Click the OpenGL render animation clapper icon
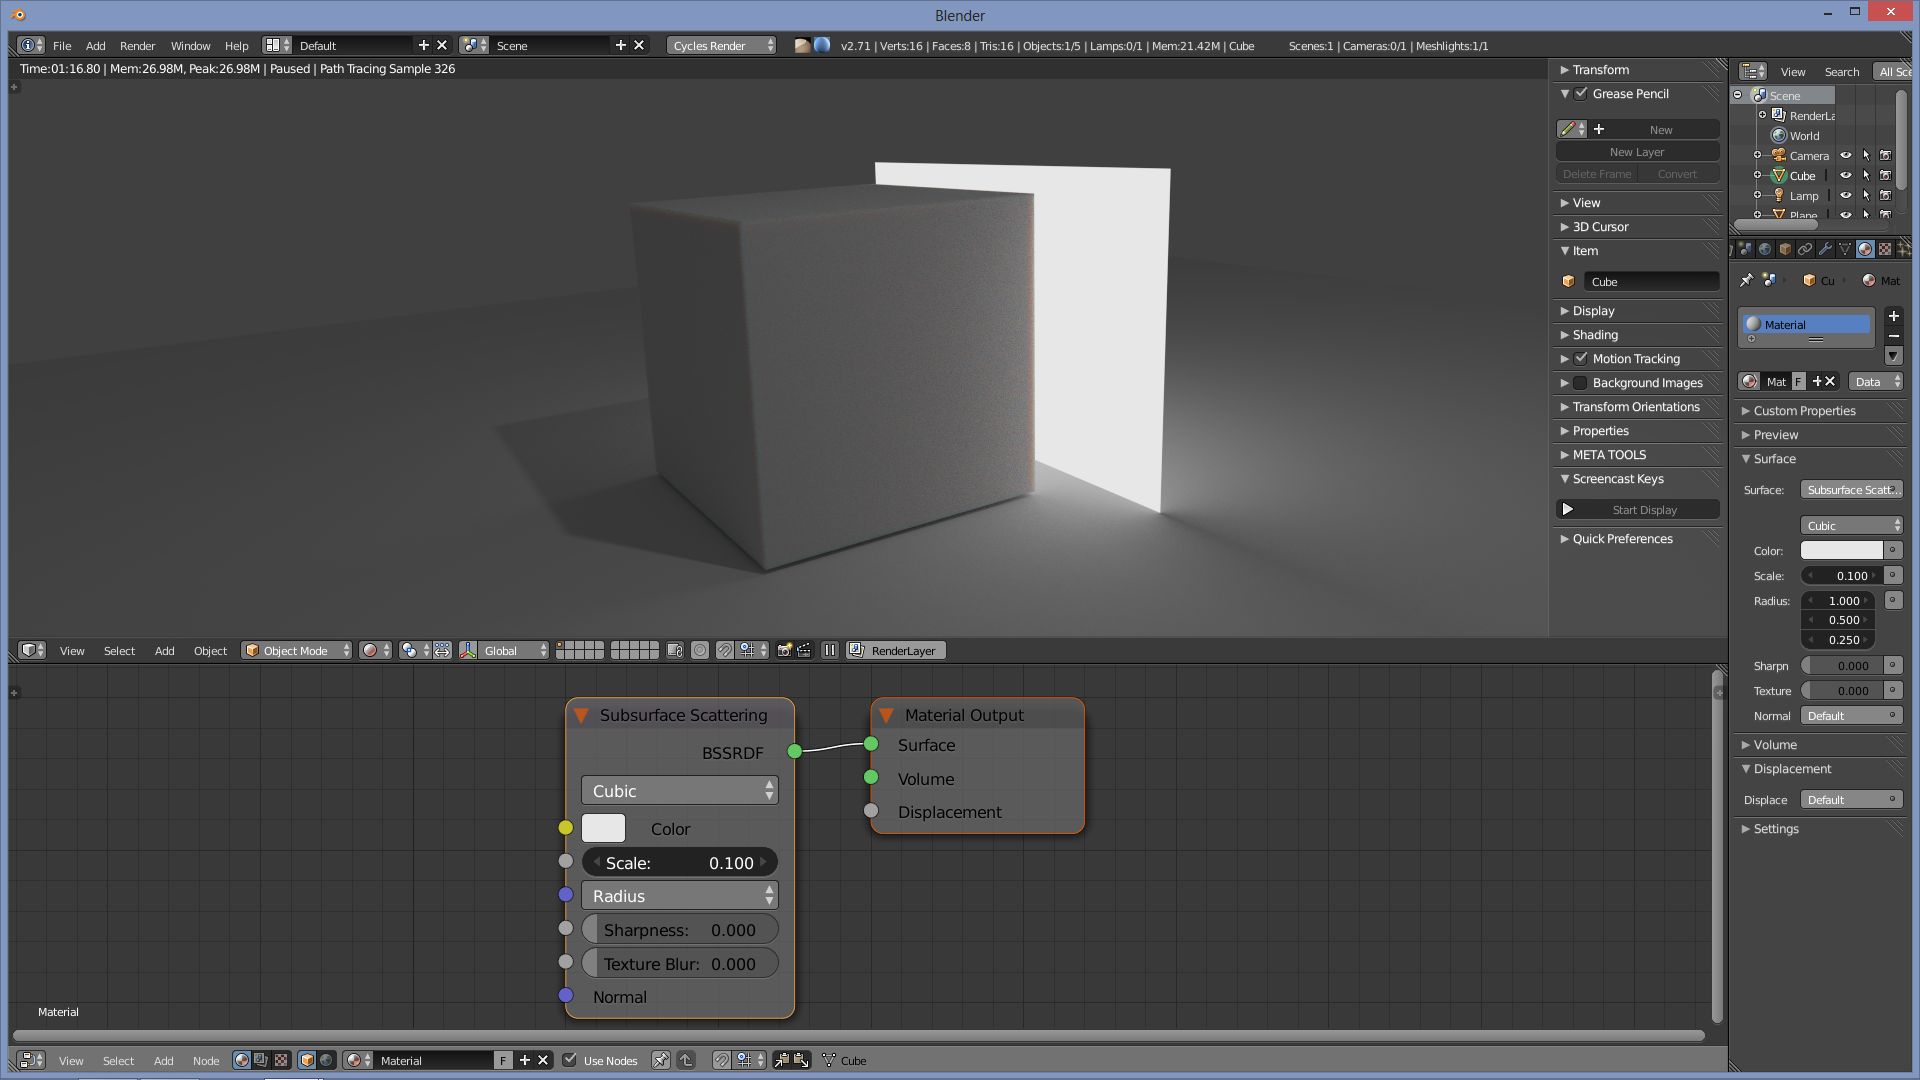1920x1080 pixels. coord(804,650)
